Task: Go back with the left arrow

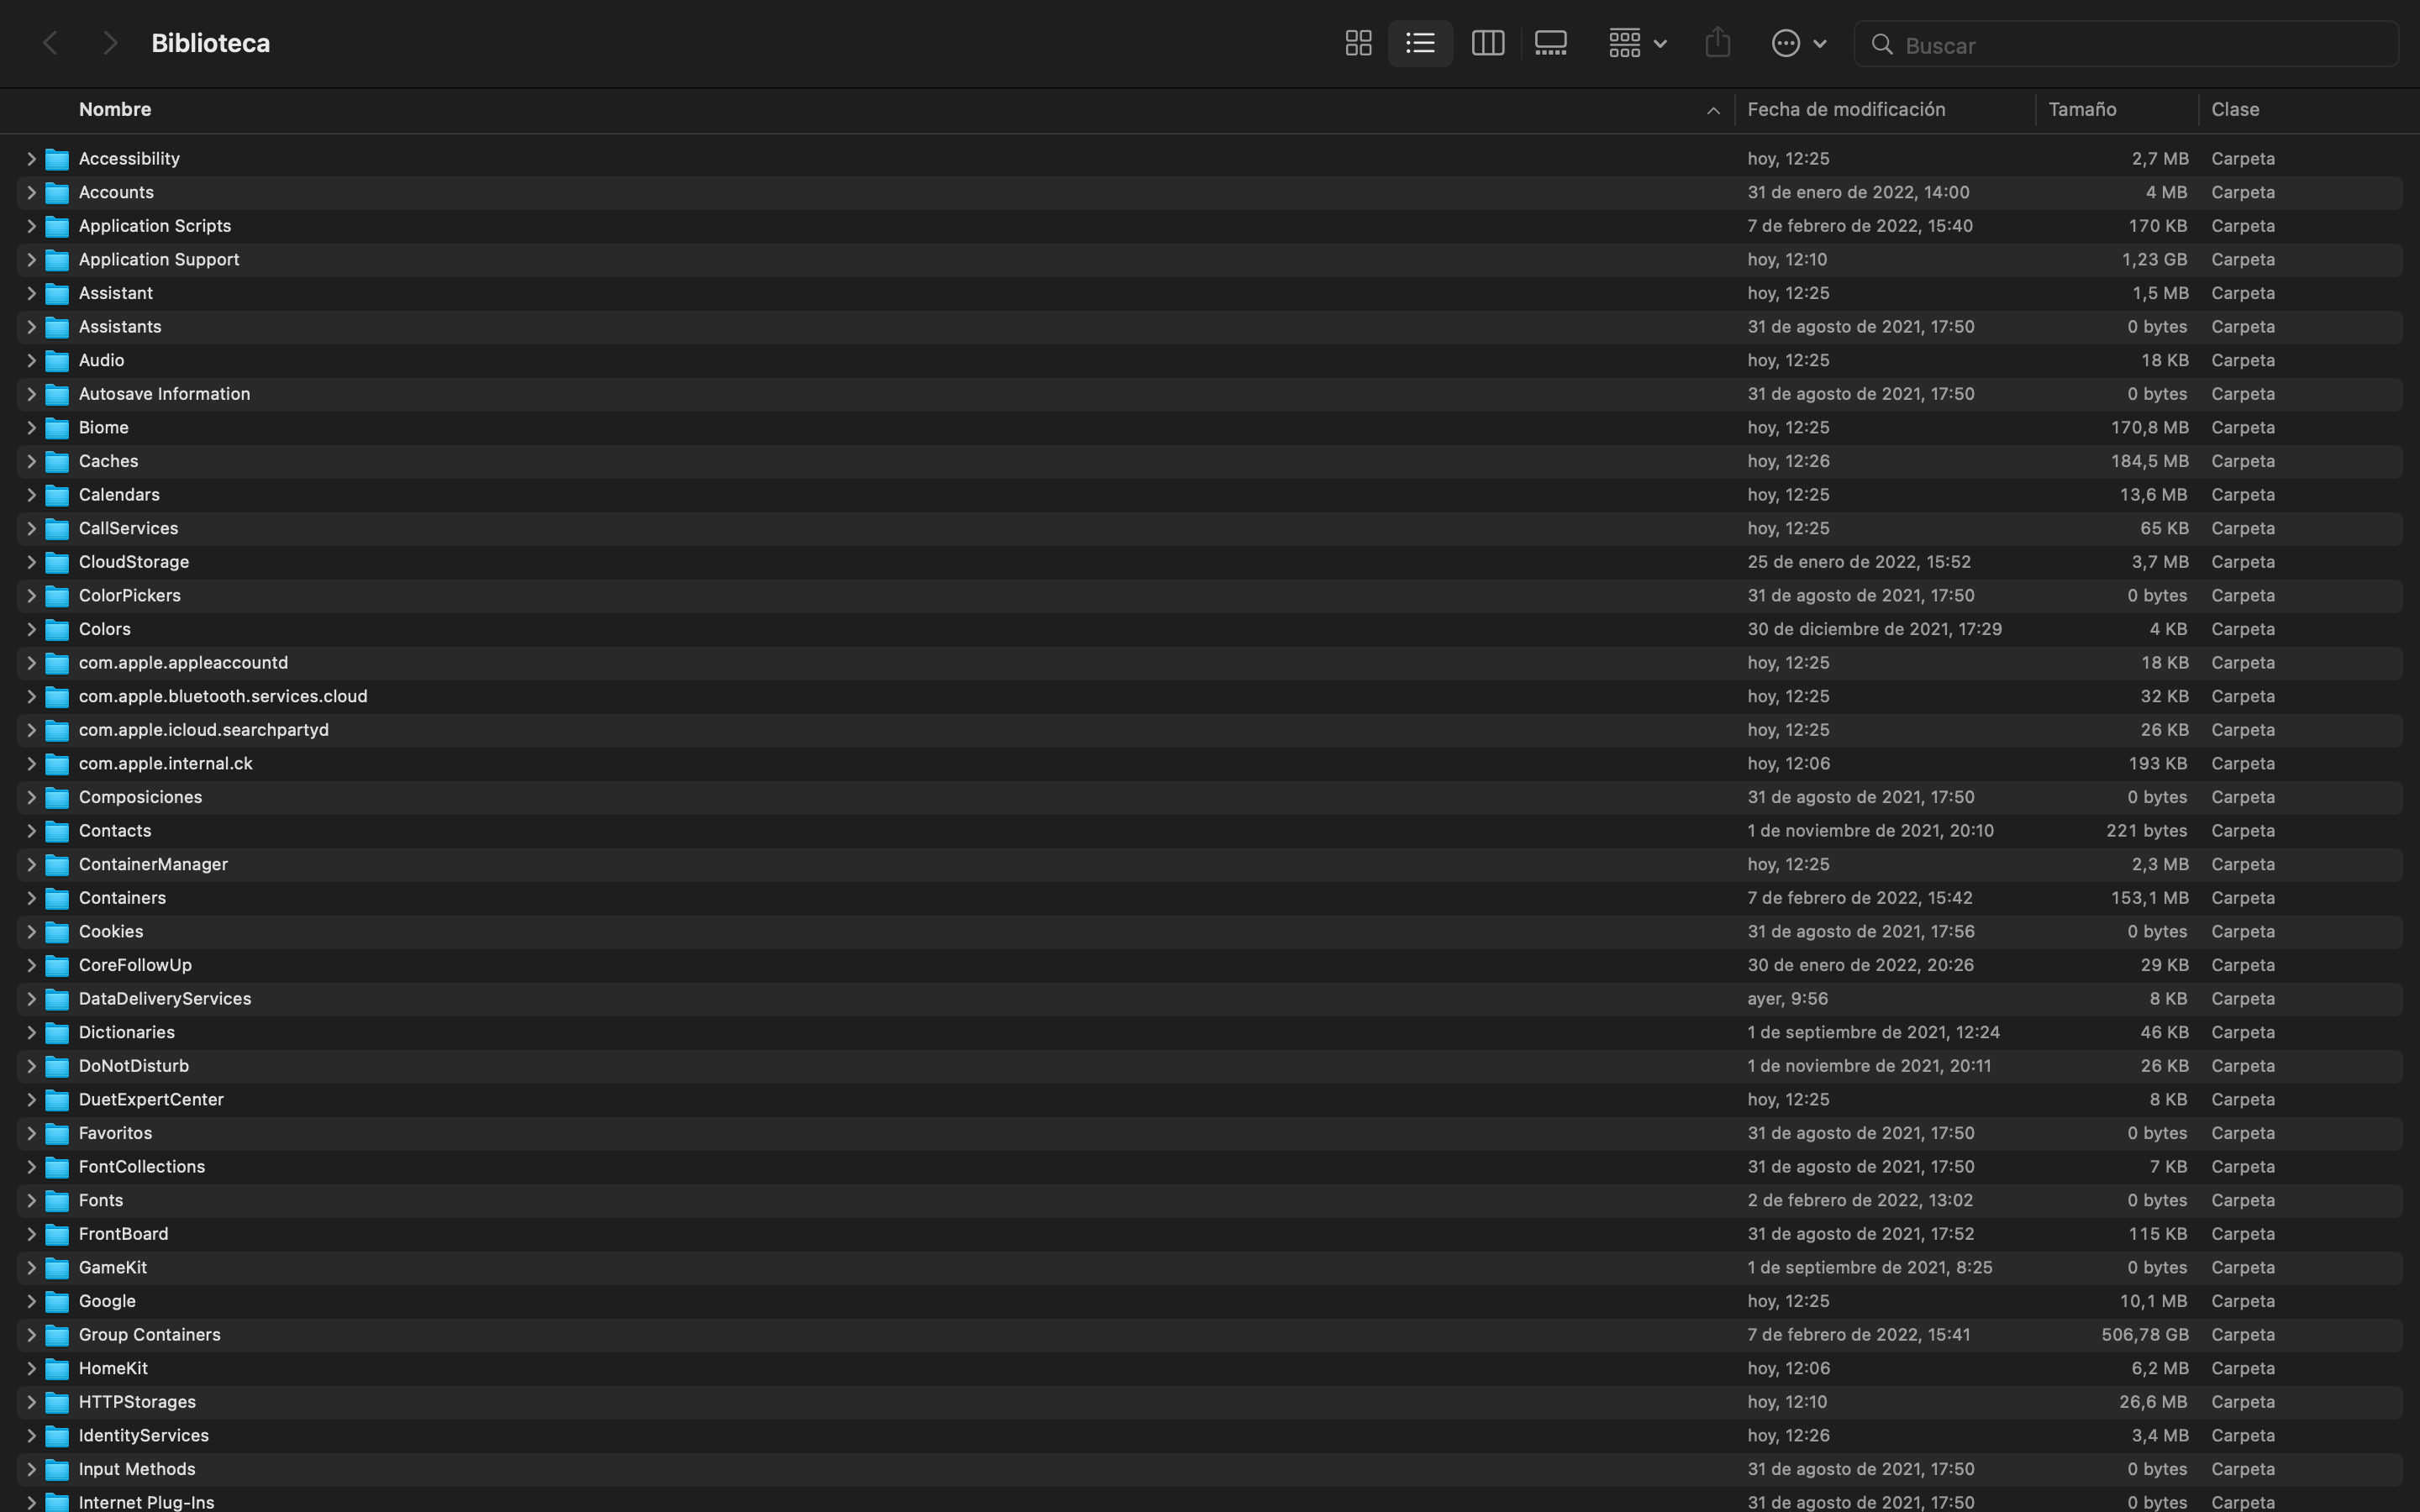Action: 50,43
